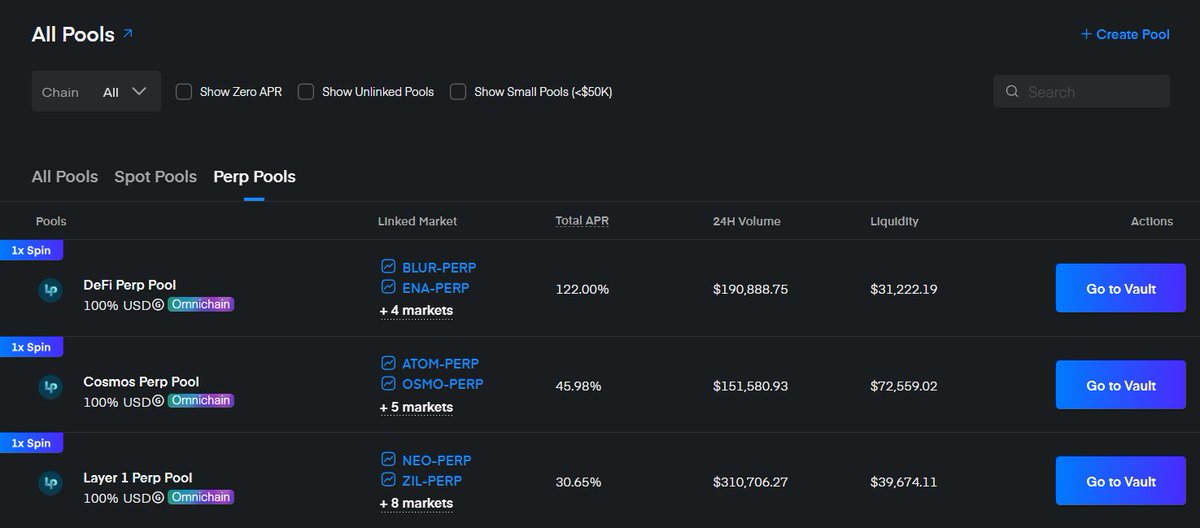The height and width of the screenshot is (528, 1200).
Task: Click the Omnichain tag under Cosmos Perp Pool
Action: tap(200, 400)
